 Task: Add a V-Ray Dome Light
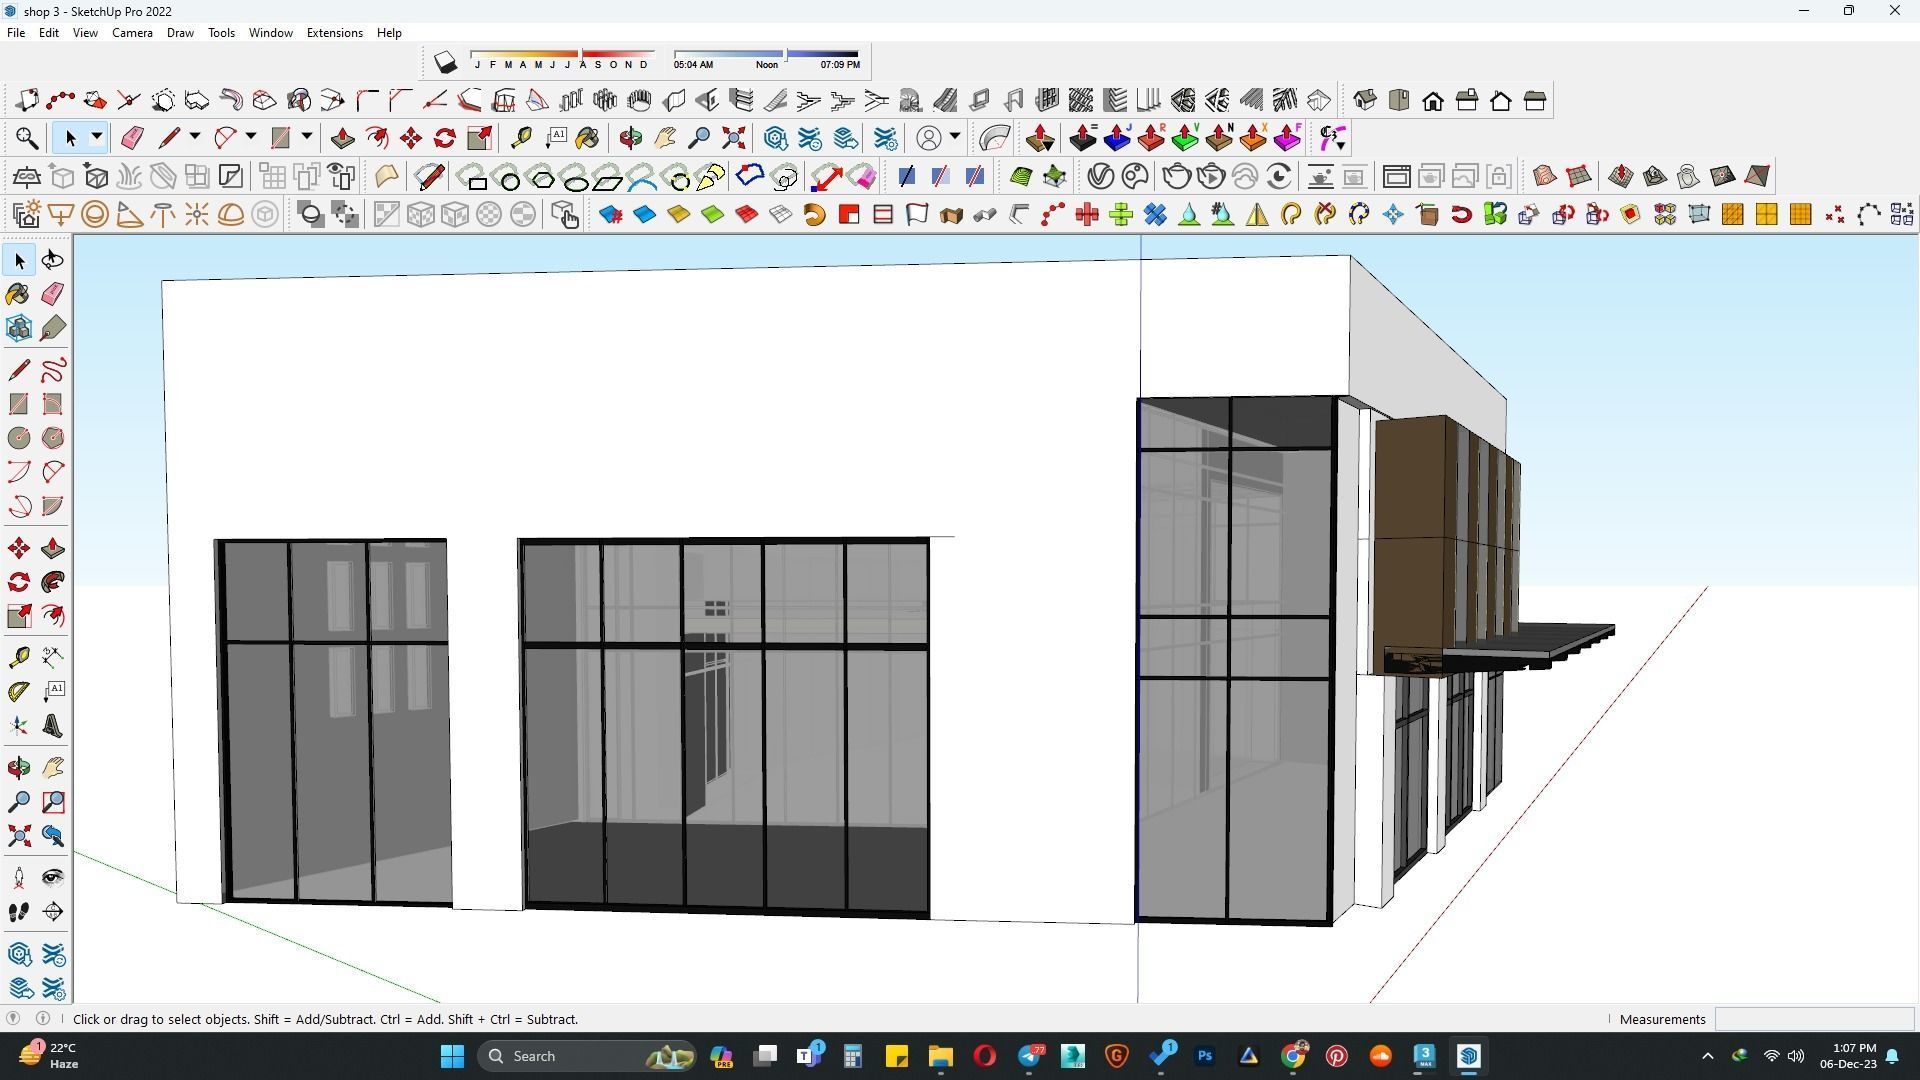(231, 214)
